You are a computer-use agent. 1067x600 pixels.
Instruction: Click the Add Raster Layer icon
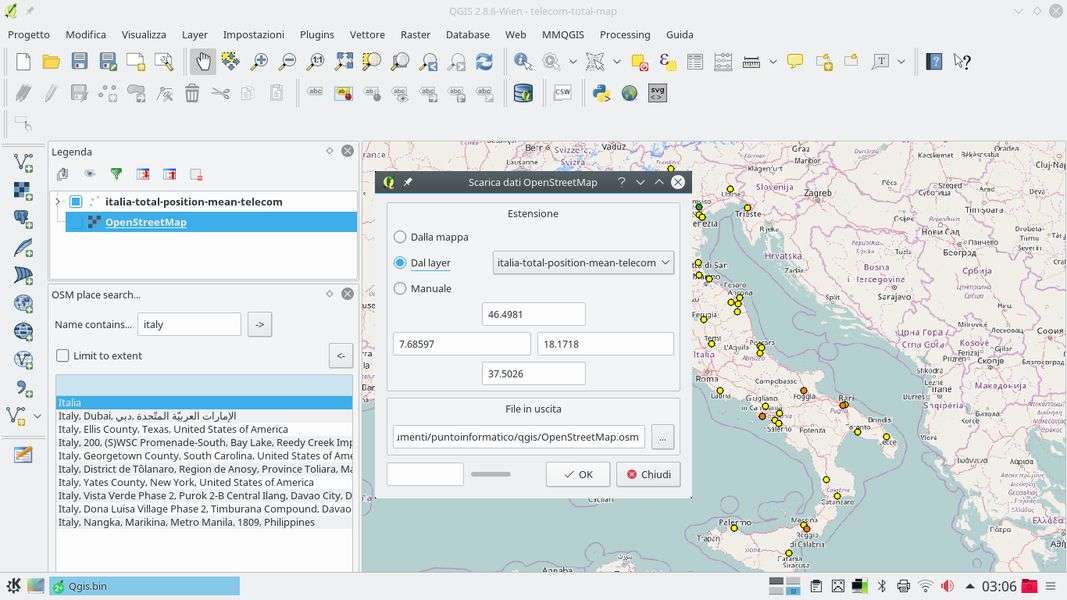pos(22,190)
